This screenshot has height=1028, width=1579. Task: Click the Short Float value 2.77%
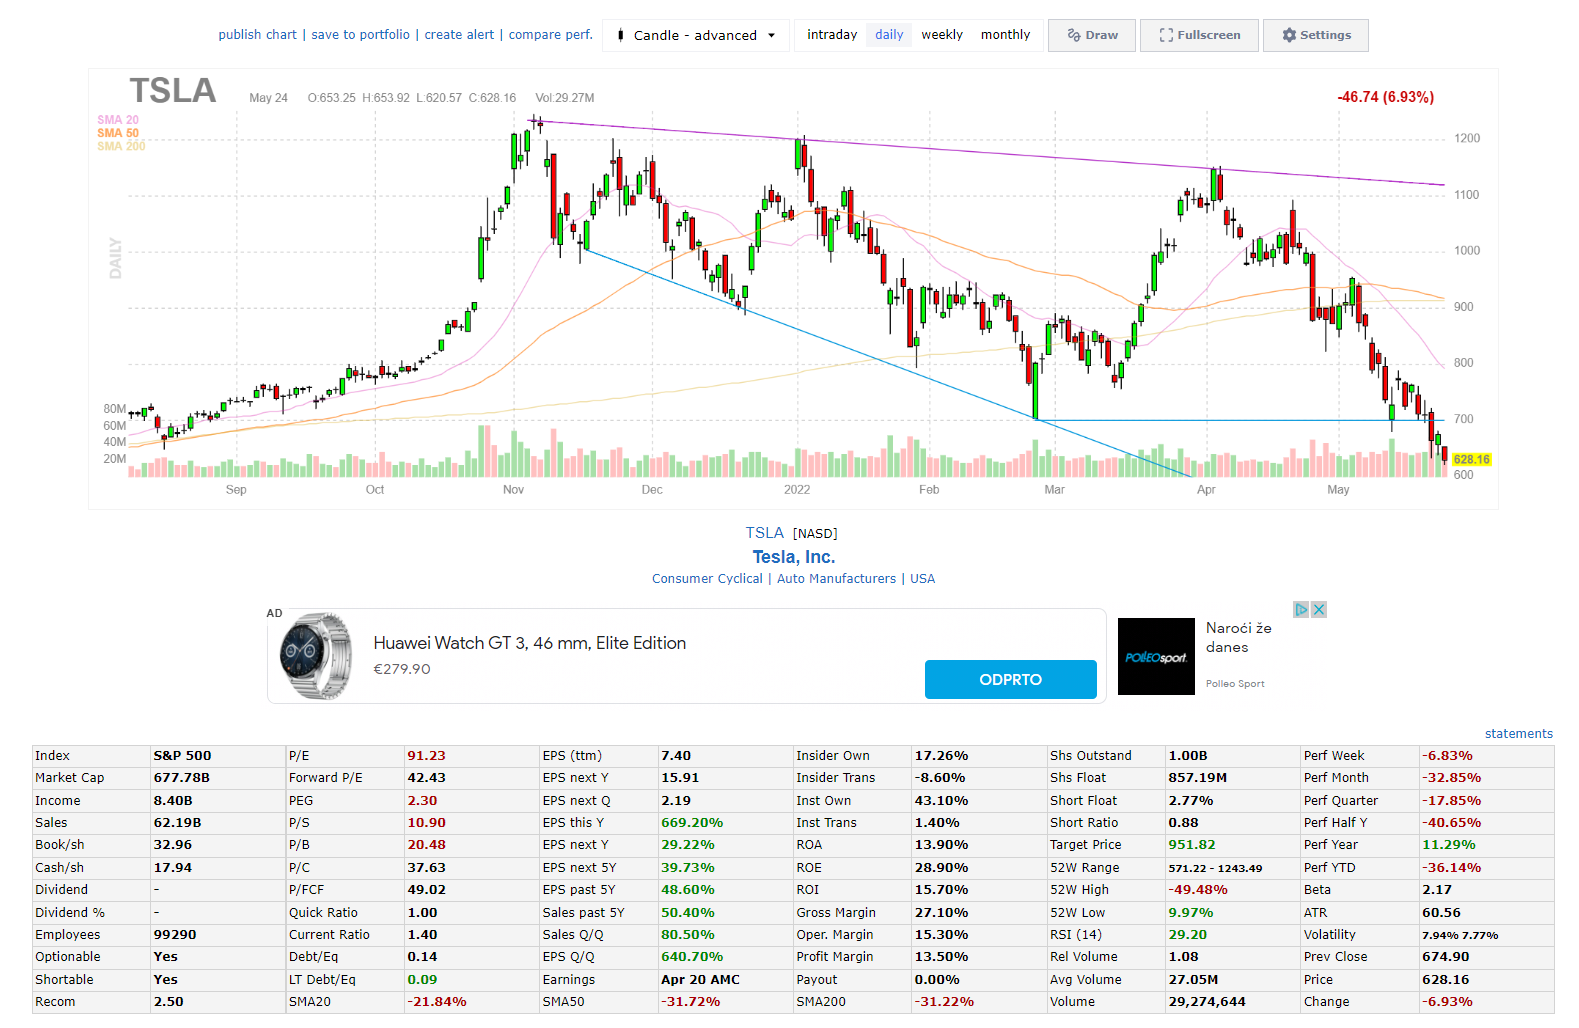coord(1190,801)
